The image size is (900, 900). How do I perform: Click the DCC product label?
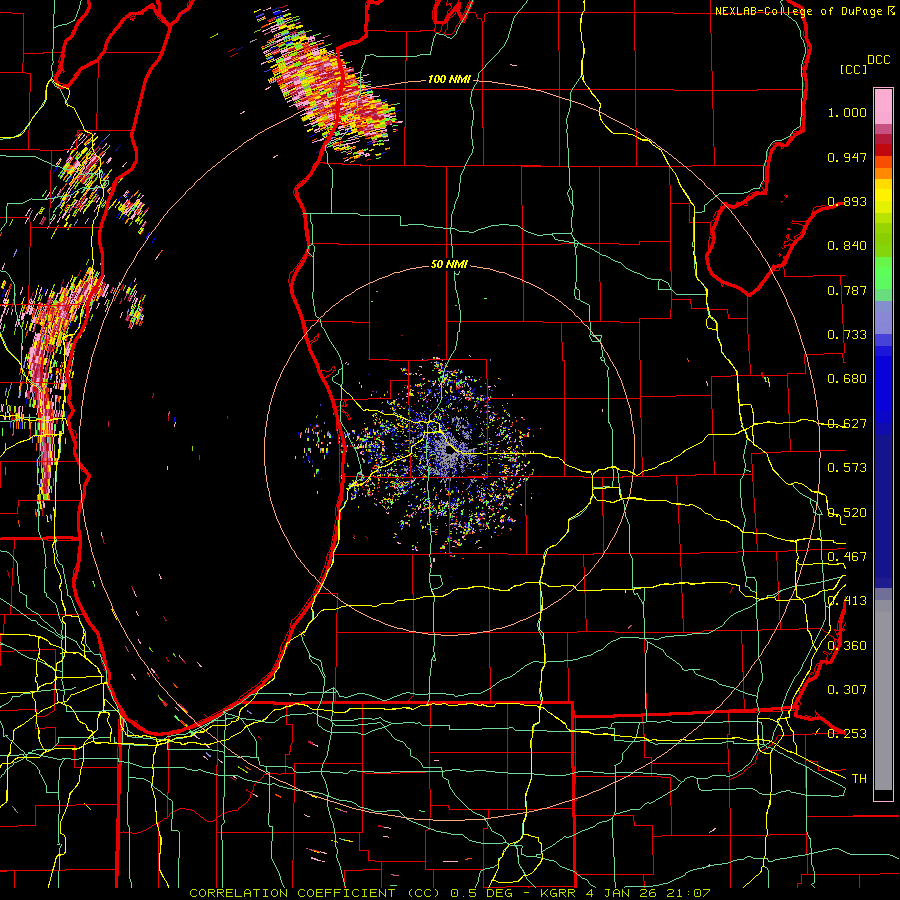(x=878, y=60)
